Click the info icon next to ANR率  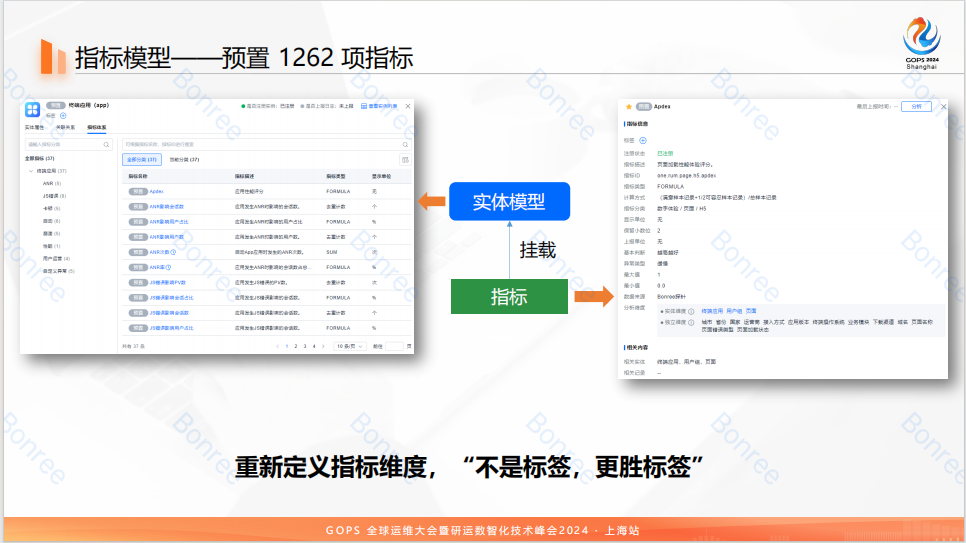point(168,267)
